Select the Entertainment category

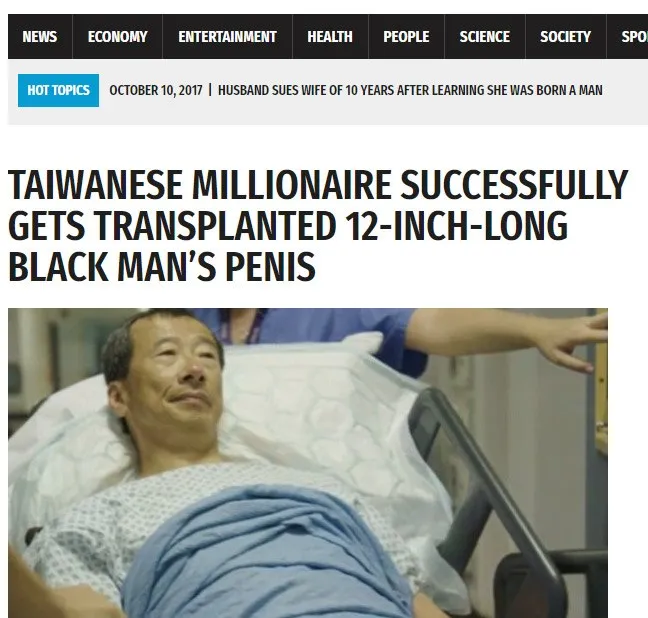[227, 37]
